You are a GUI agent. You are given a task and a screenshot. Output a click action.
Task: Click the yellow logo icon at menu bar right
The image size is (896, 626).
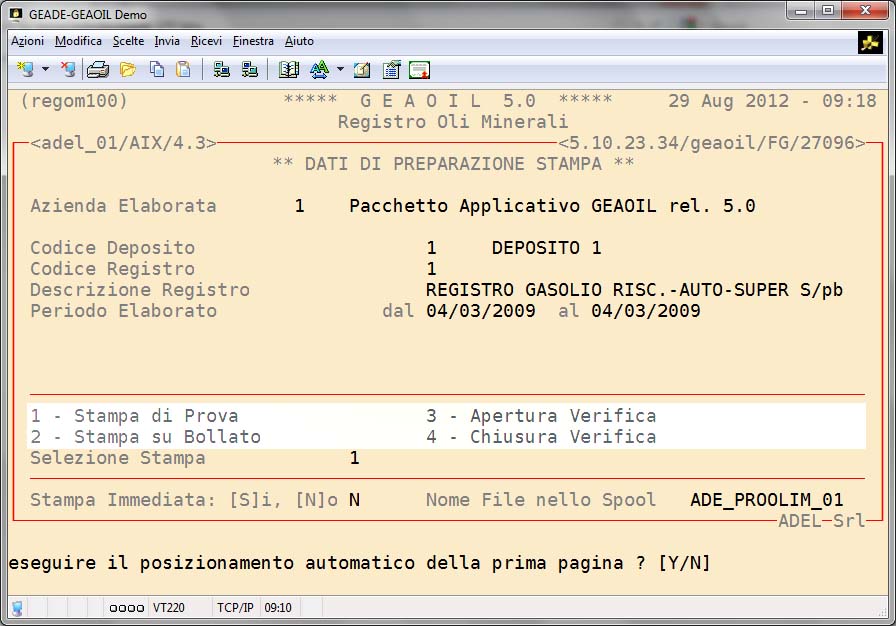point(869,42)
